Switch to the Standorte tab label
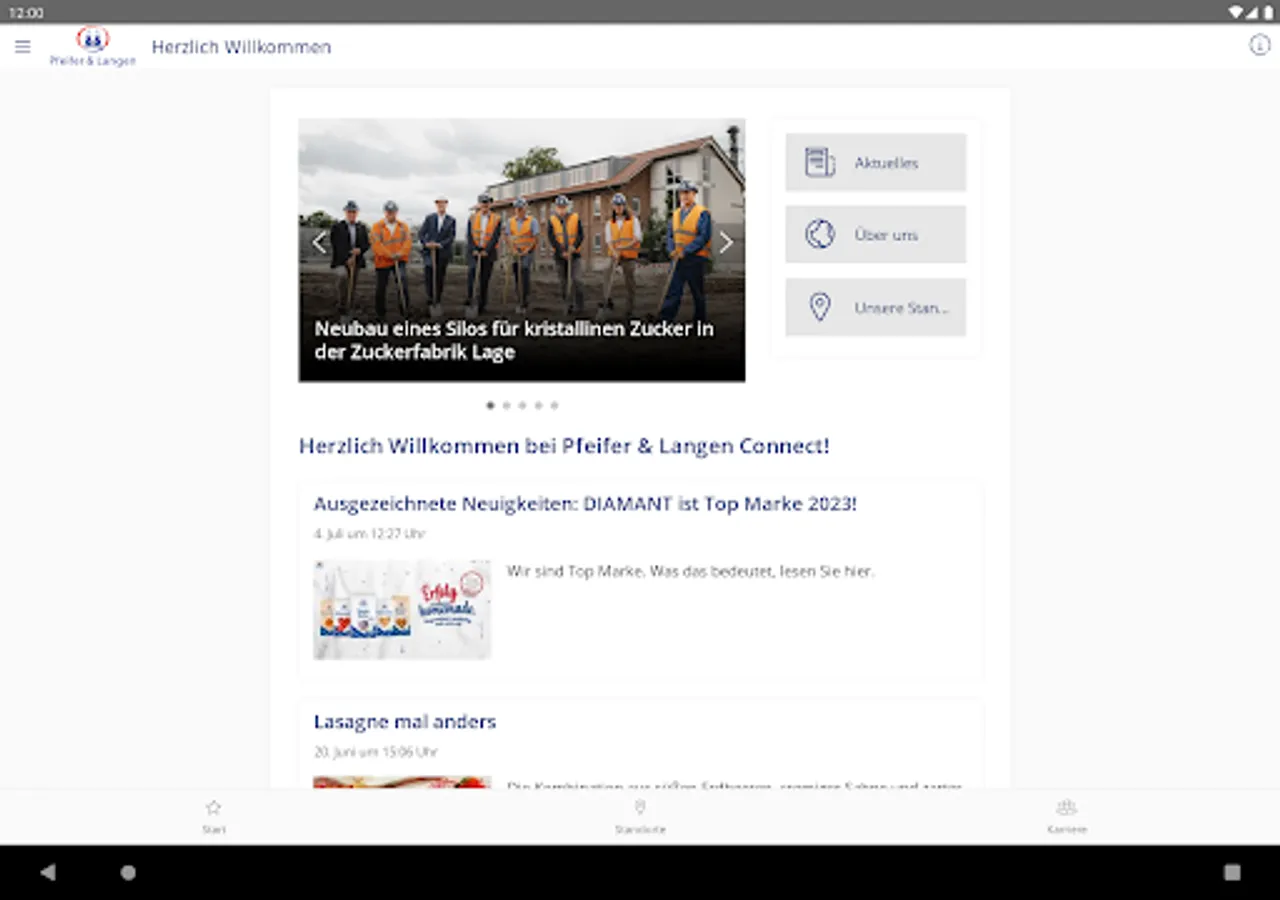The image size is (1280, 900). pyautogui.click(x=640, y=829)
